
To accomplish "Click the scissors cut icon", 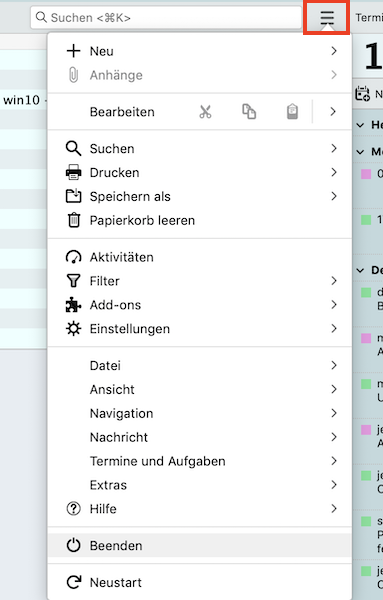I will click(205, 112).
